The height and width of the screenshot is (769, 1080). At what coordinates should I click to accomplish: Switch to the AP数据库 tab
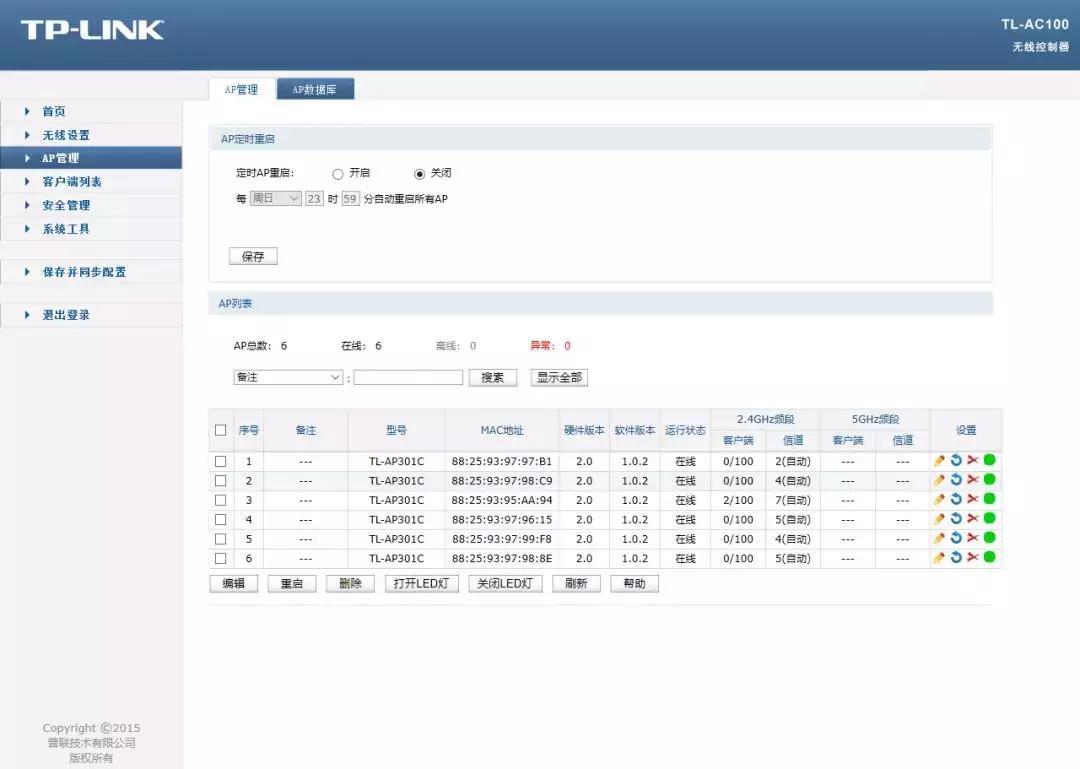pos(315,88)
